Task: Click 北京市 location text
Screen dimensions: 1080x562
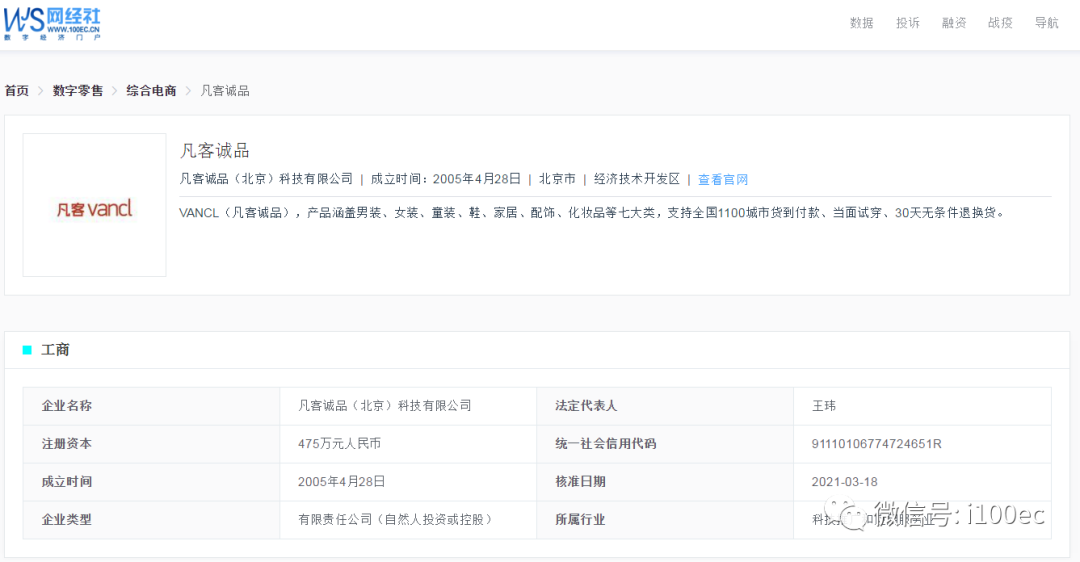Action: (557, 179)
